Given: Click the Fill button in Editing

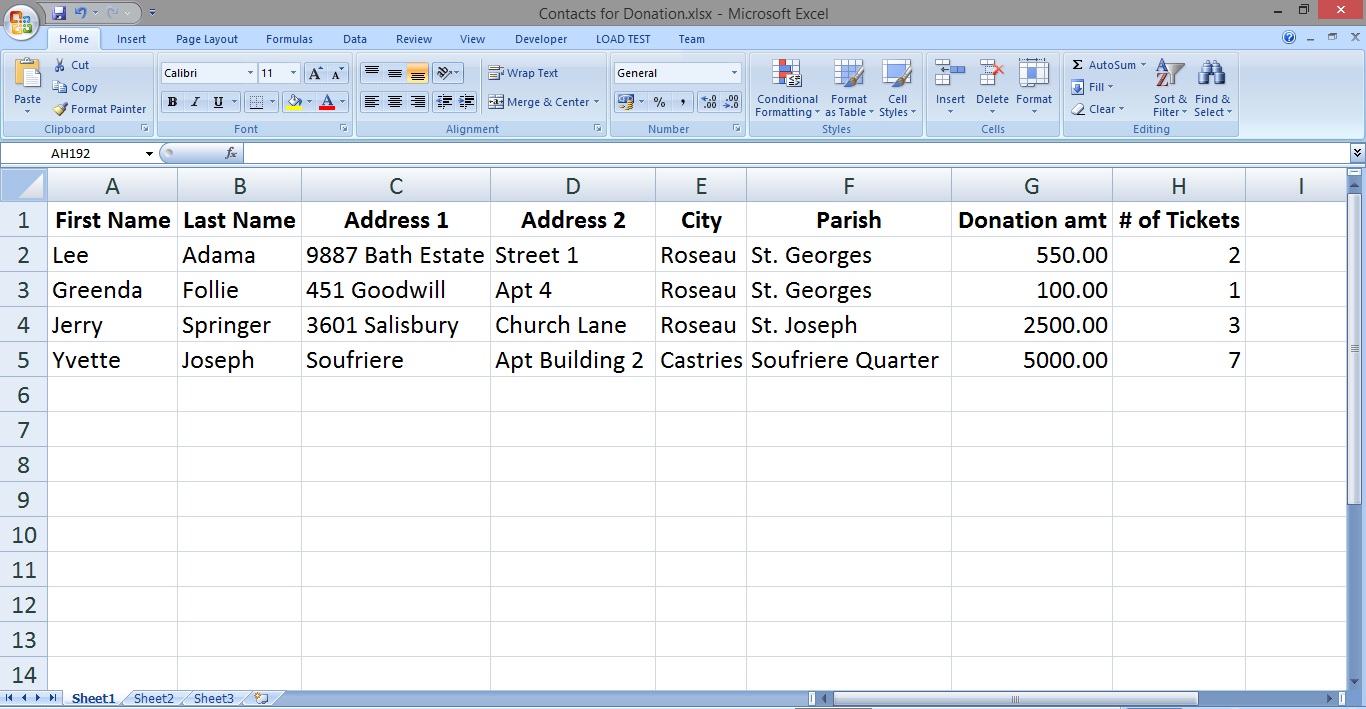Looking at the screenshot, I should click(x=1092, y=87).
